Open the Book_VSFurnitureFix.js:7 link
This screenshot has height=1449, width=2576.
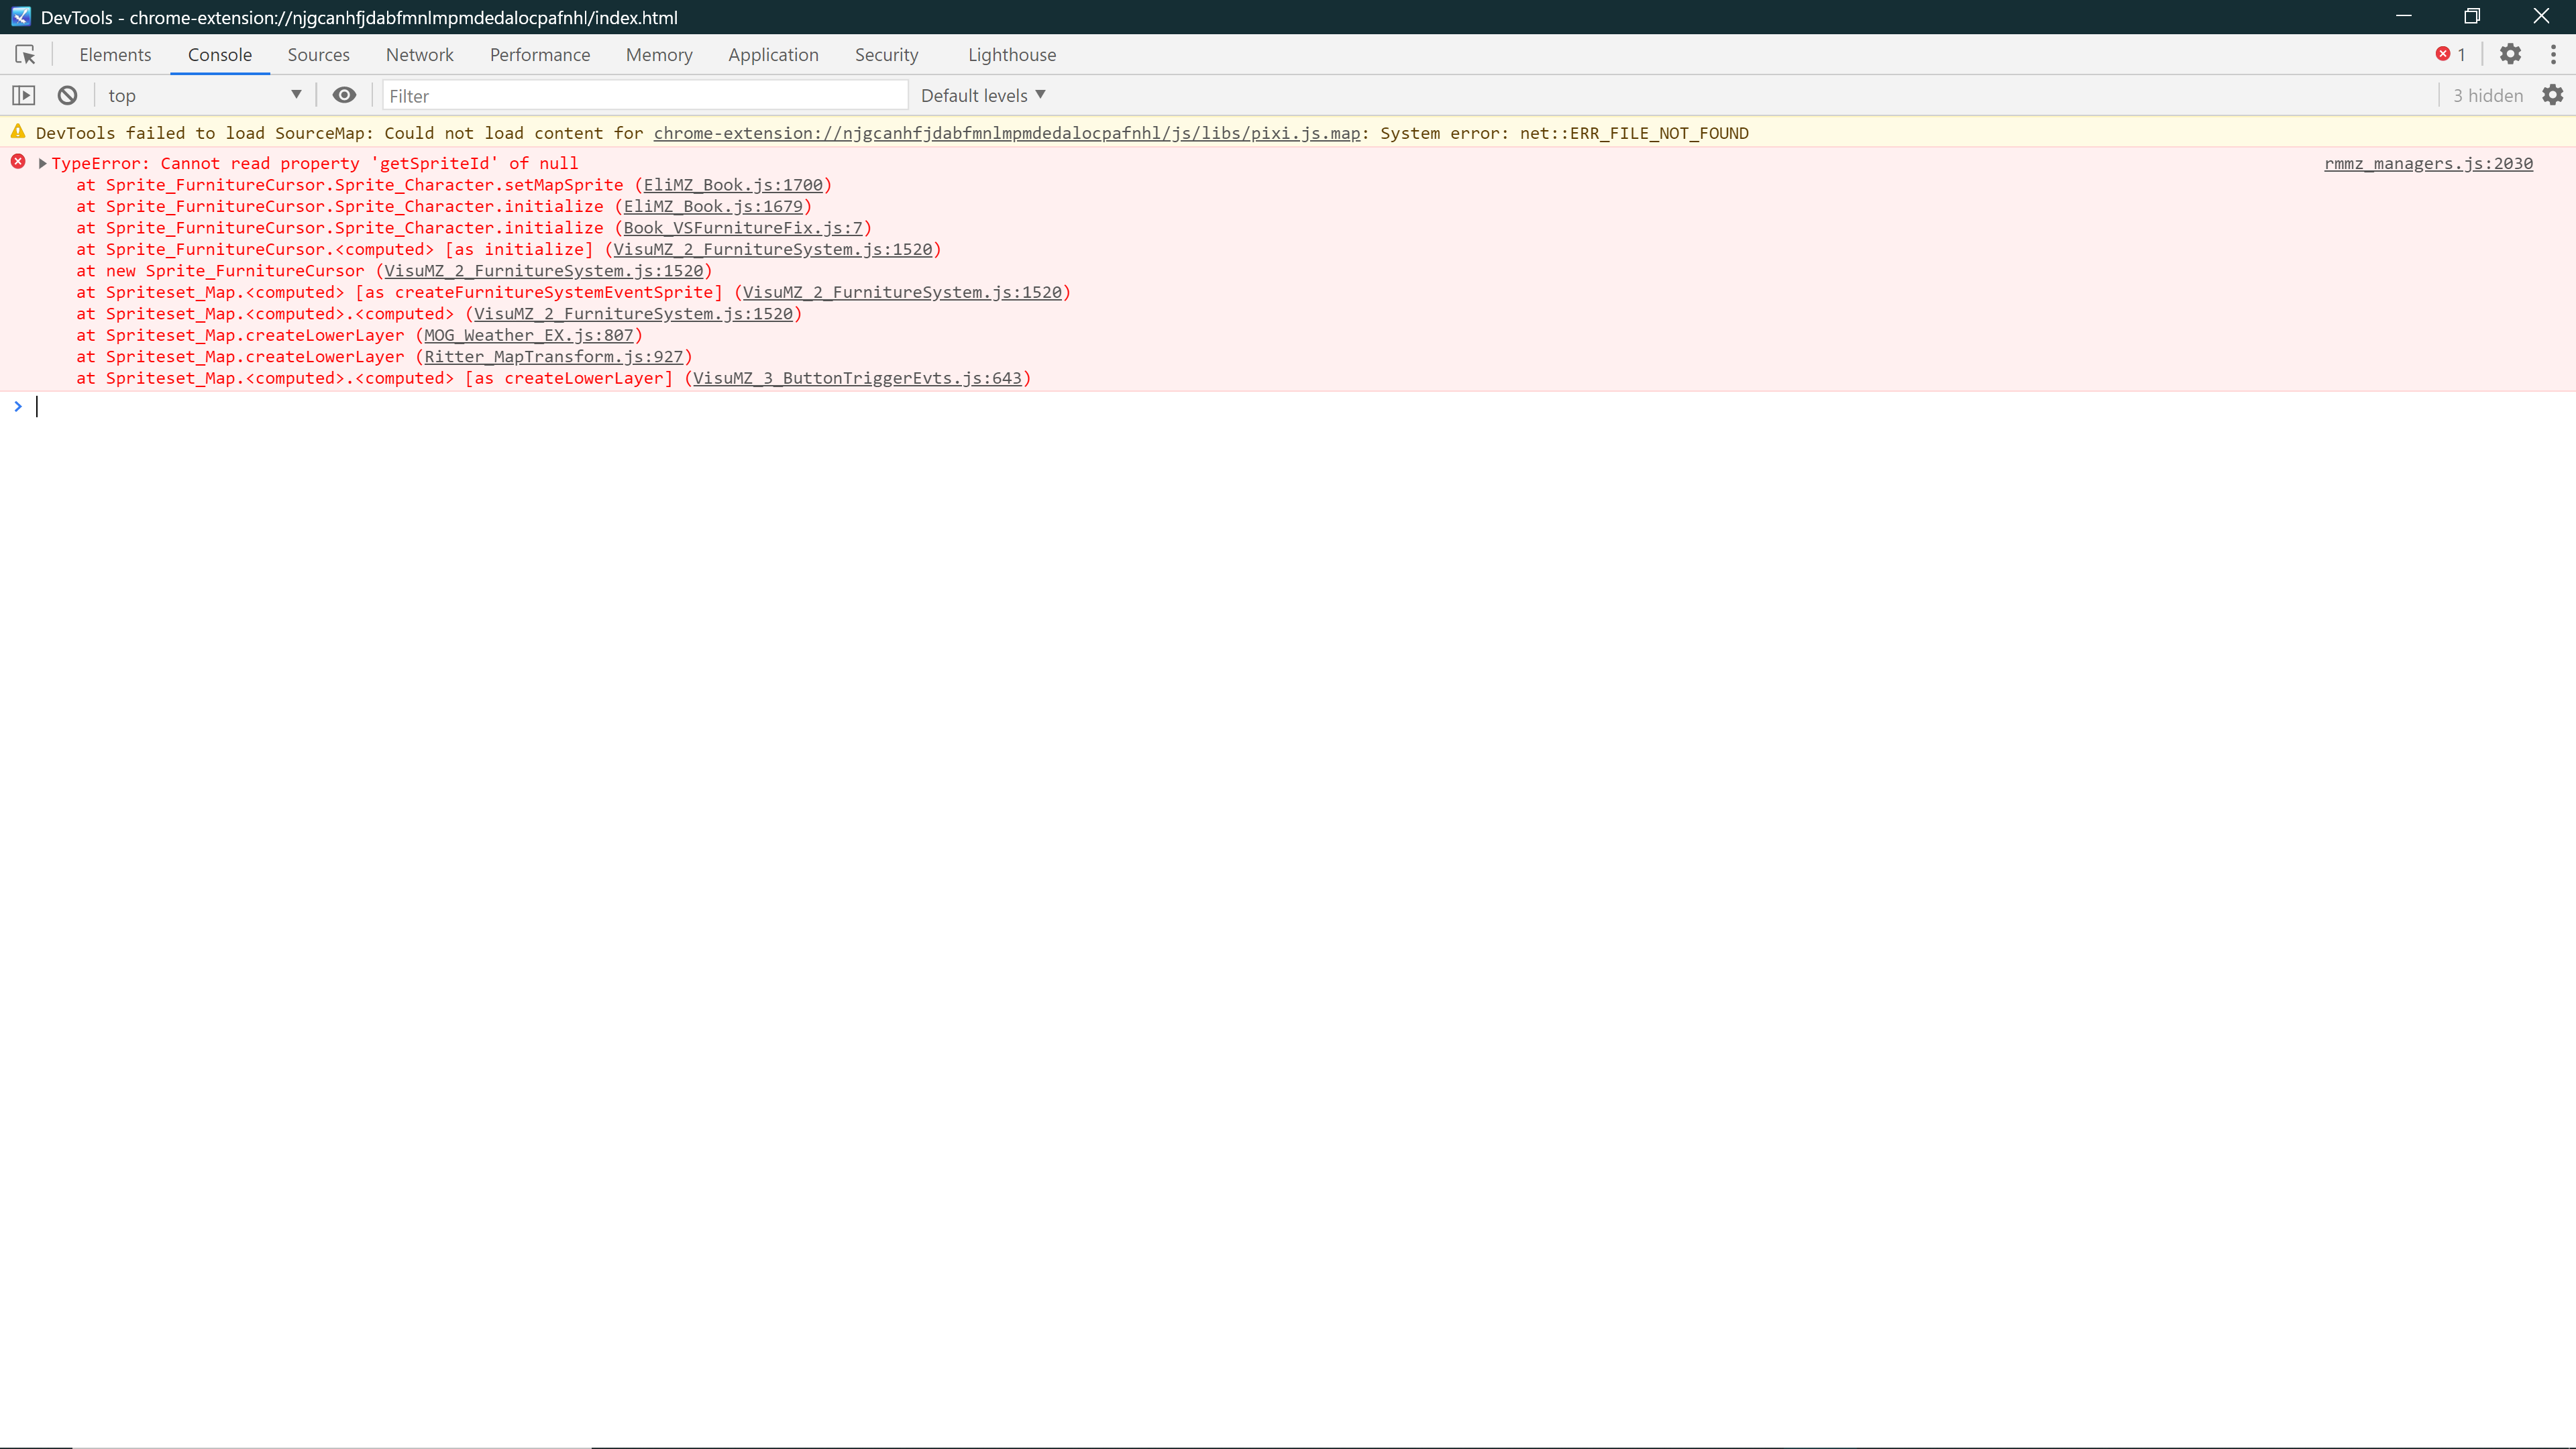click(743, 228)
